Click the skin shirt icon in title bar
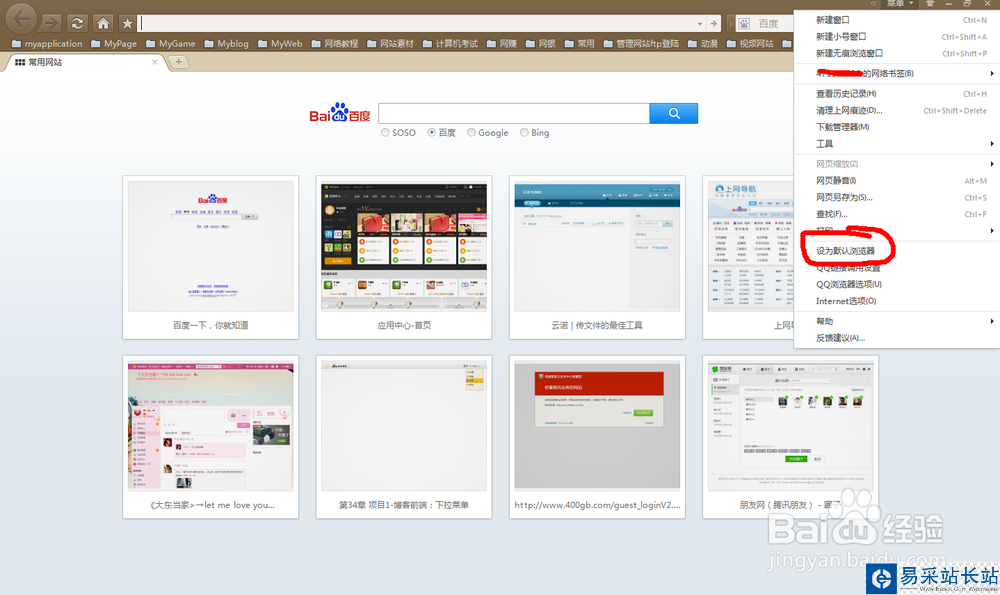1000x595 pixels. (930, 4)
